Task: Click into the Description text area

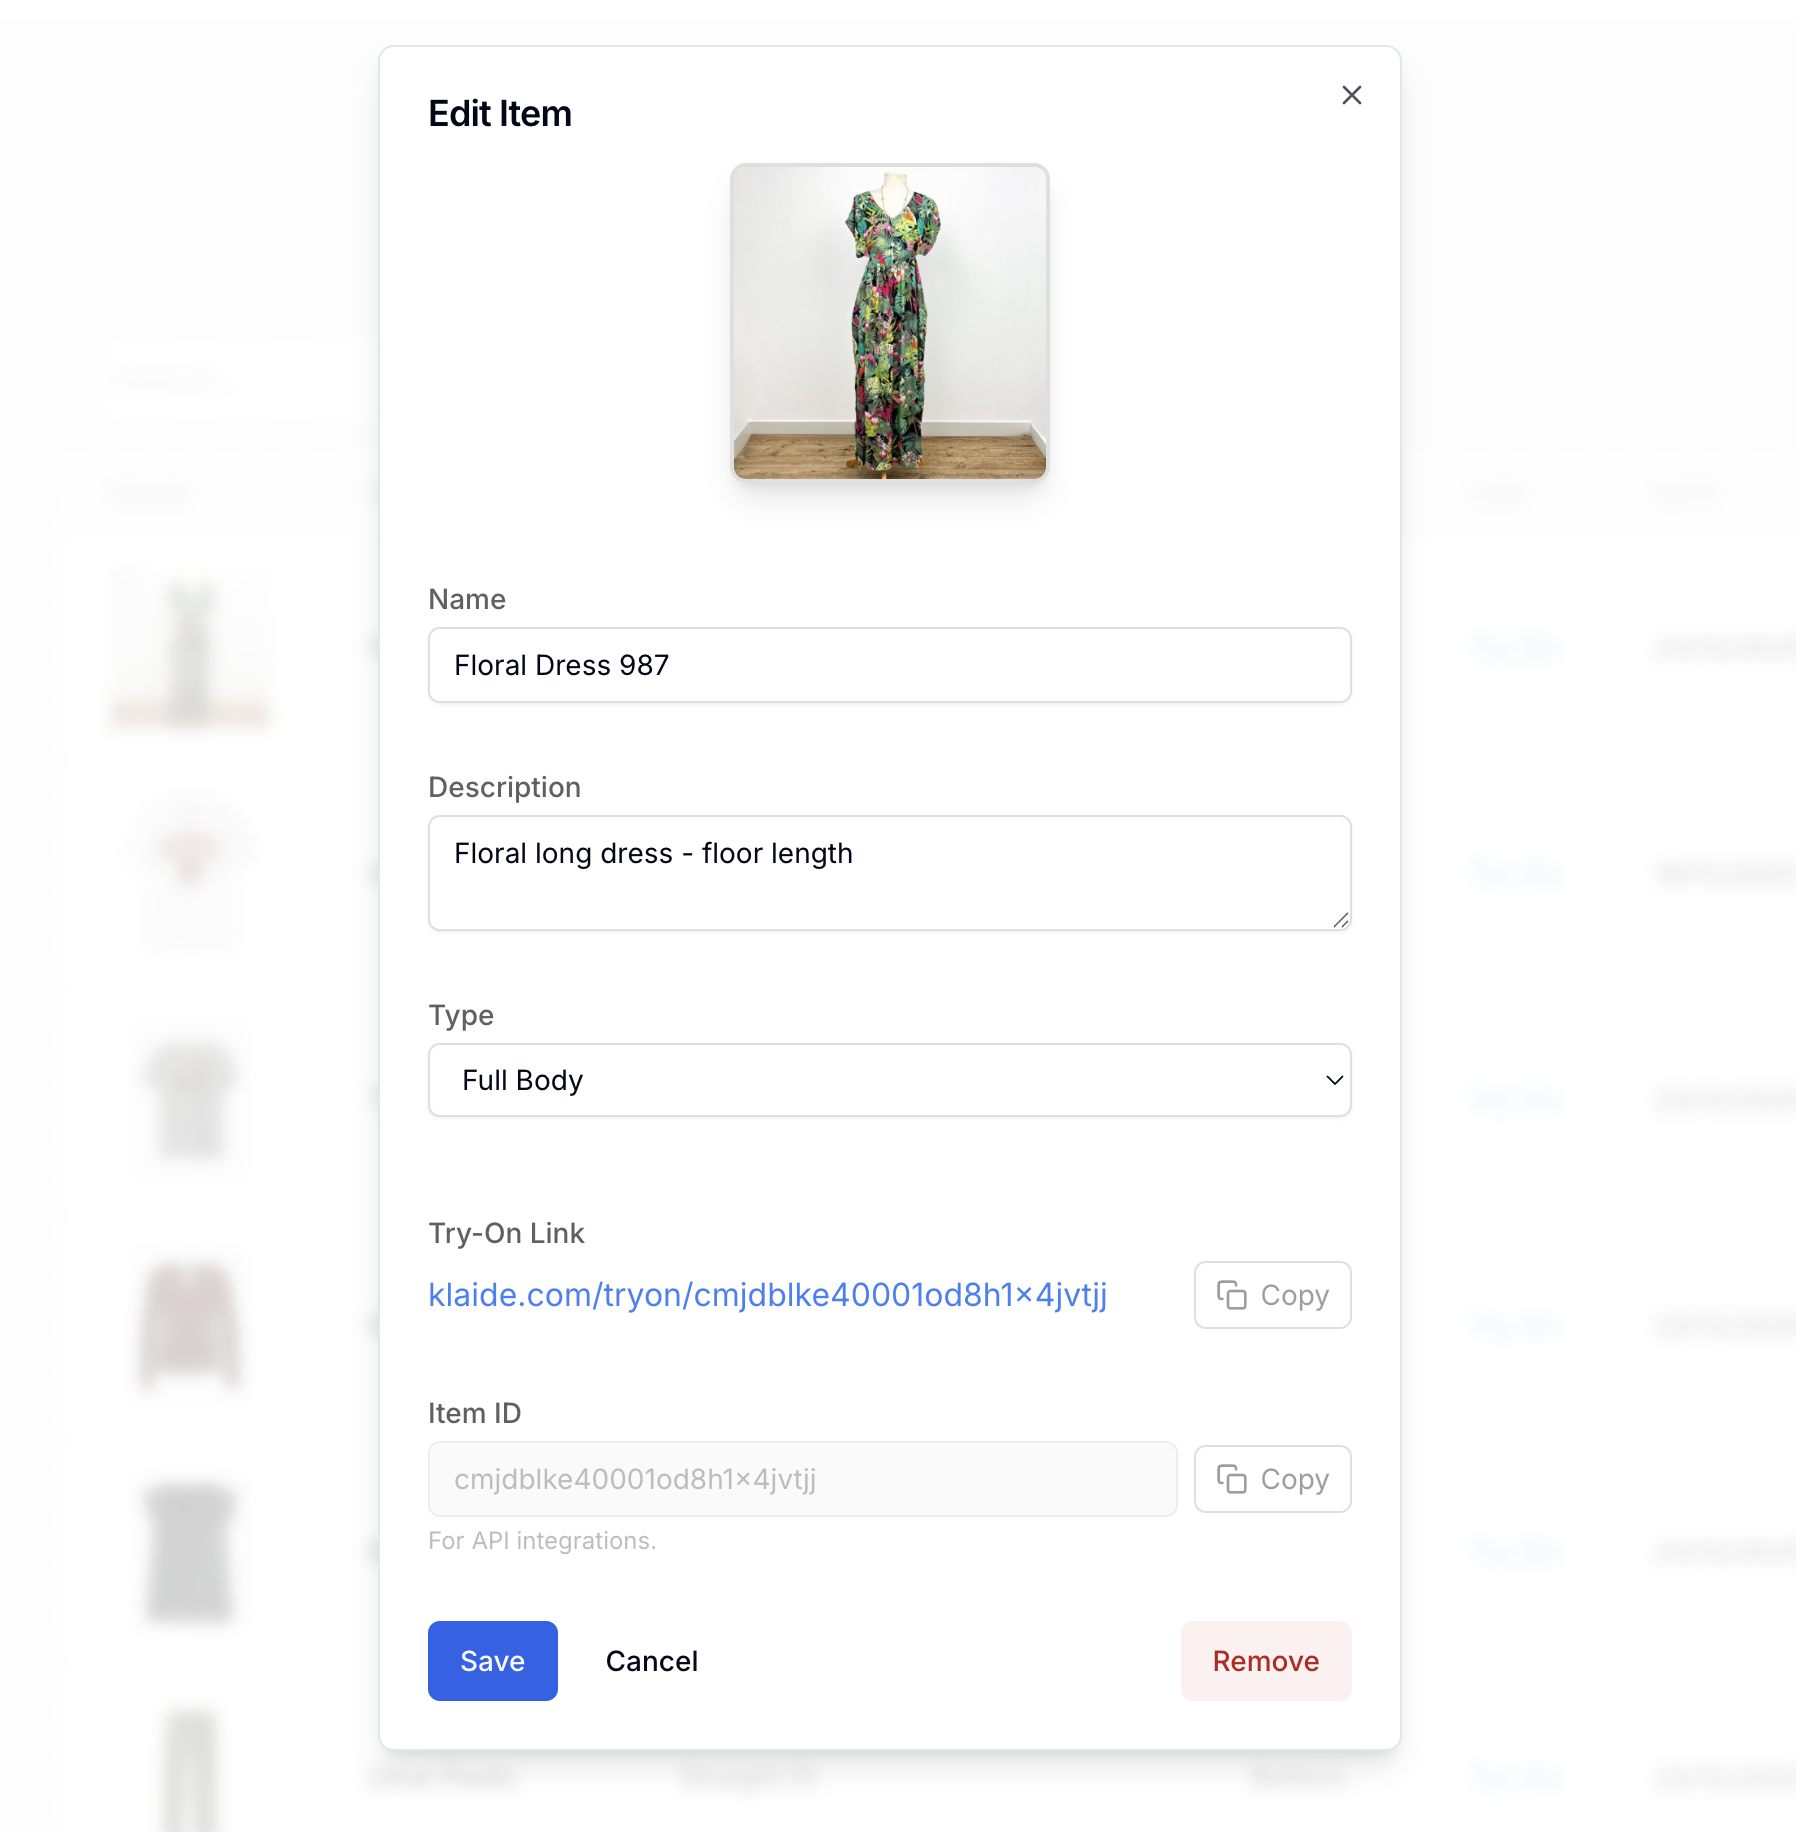Action: [889, 873]
